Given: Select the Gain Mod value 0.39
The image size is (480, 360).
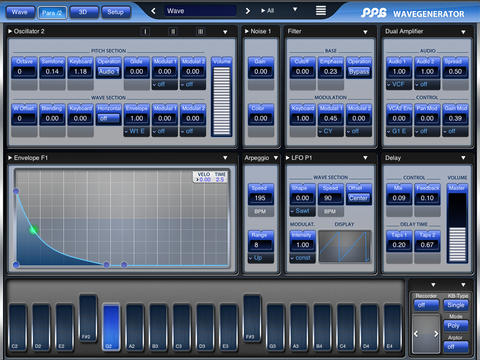Looking at the screenshot, I should (x=455, y=118).
